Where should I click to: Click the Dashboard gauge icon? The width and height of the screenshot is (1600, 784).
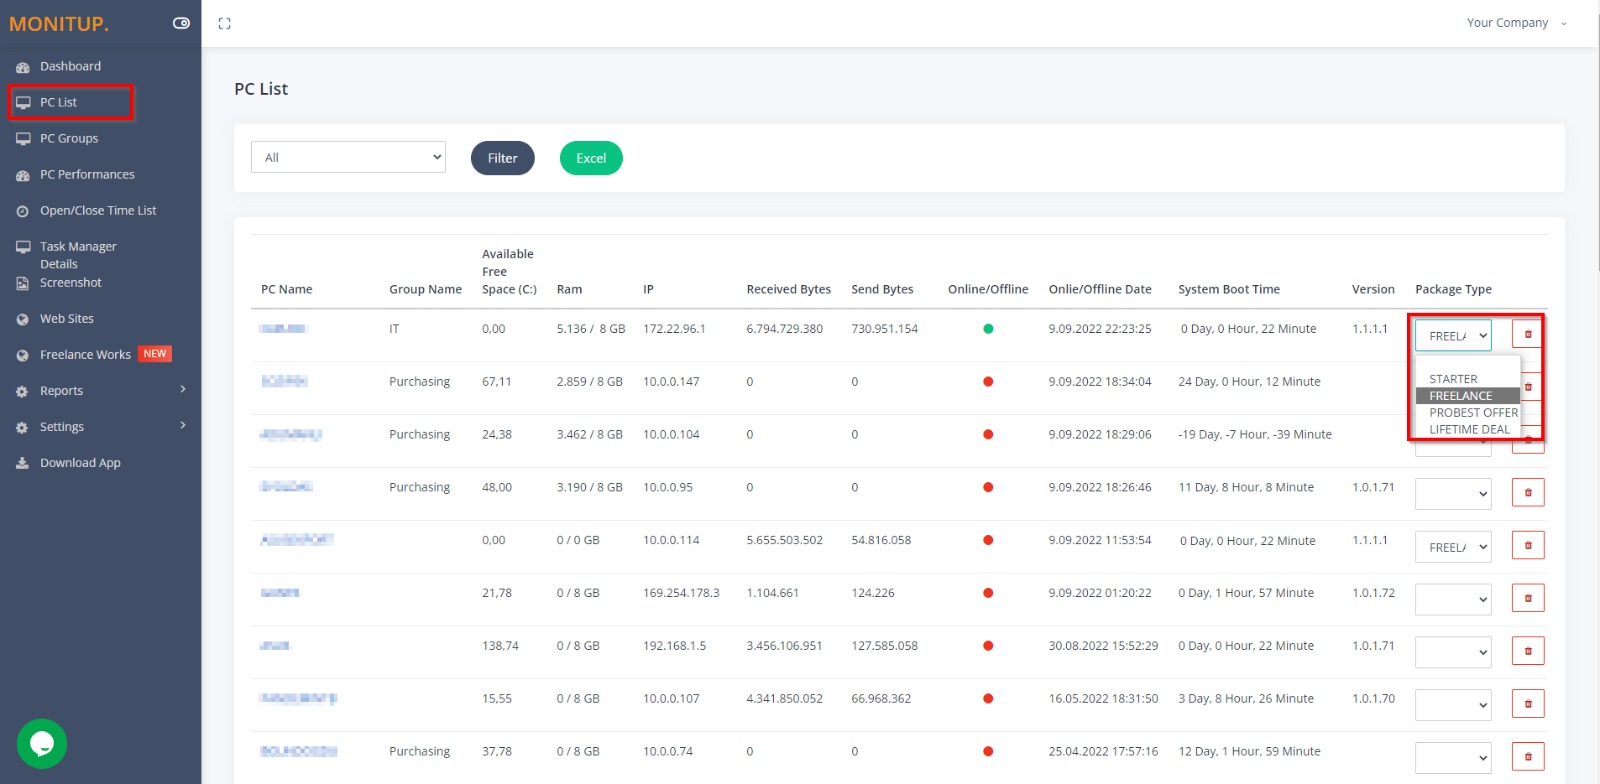tap(22, 67)
